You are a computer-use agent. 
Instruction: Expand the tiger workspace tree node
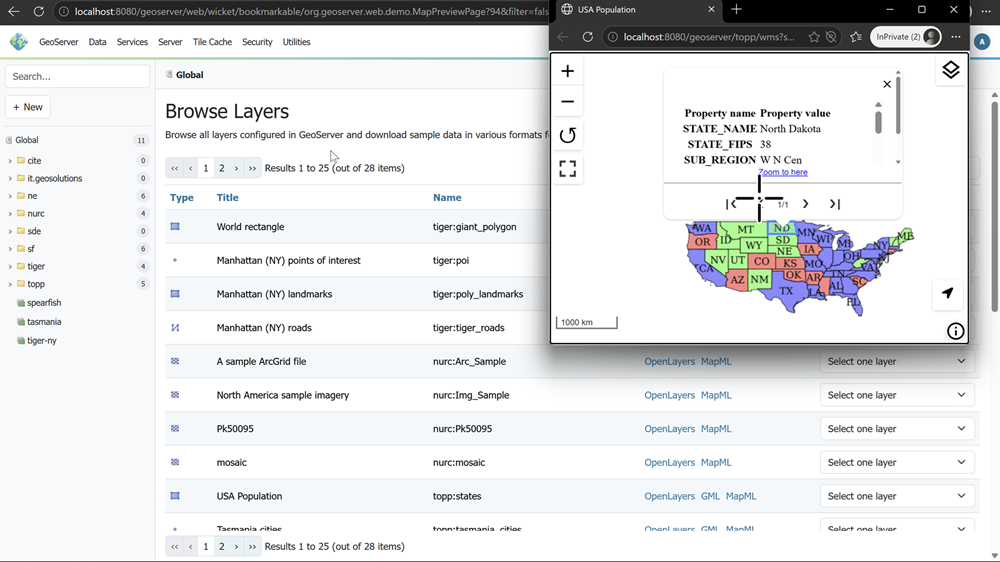10,267
